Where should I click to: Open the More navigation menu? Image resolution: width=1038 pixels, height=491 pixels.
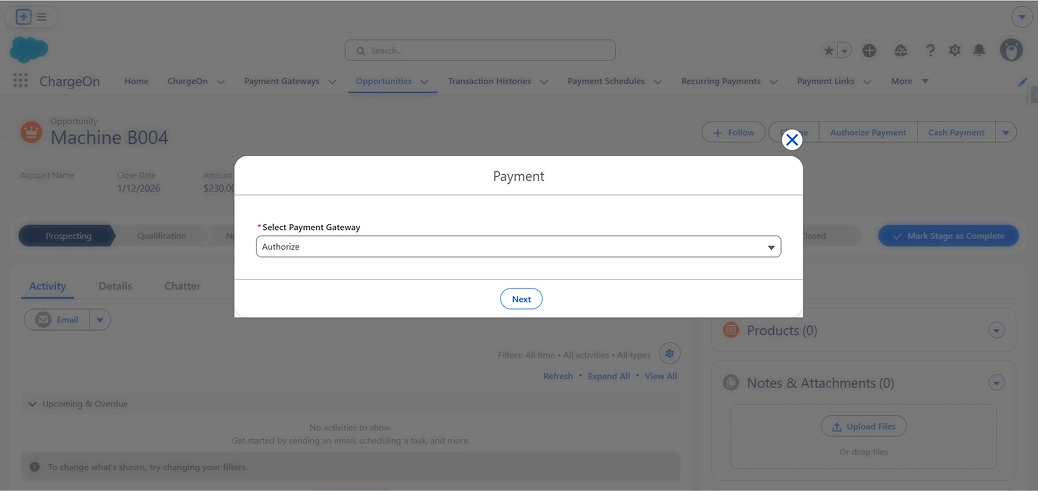[x=910, y=81]
